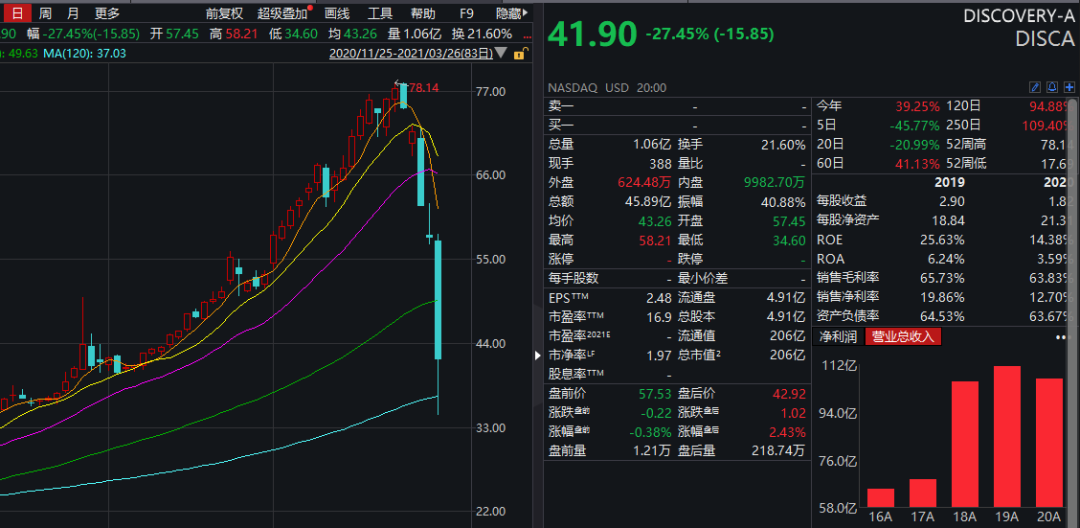Click the red ellipsis after 换 21.60%
Screen dimensions: 1080x528
(x=526, y=34)
